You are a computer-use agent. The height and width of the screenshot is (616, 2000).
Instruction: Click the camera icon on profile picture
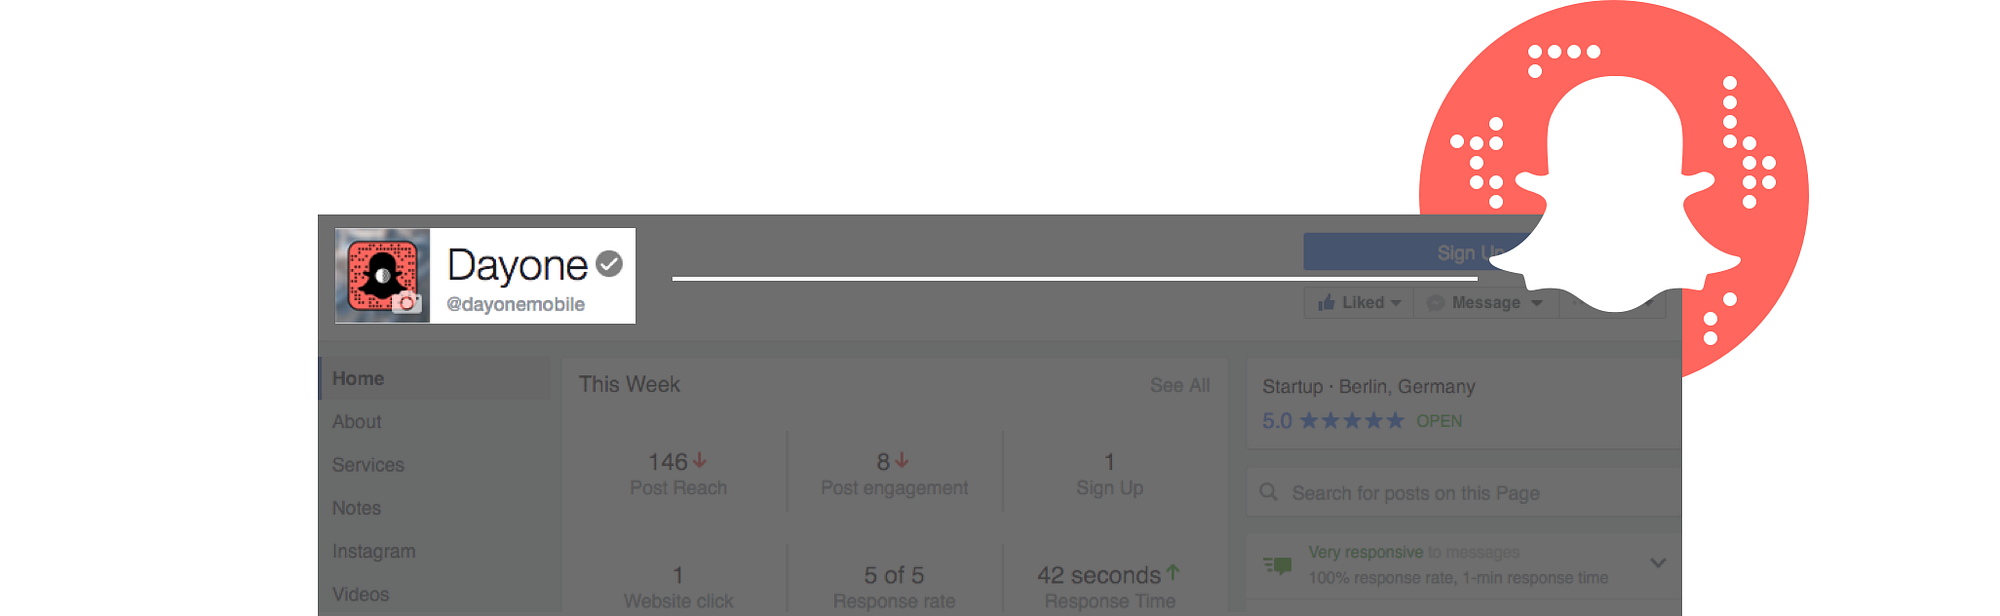(x=406, y=303)
